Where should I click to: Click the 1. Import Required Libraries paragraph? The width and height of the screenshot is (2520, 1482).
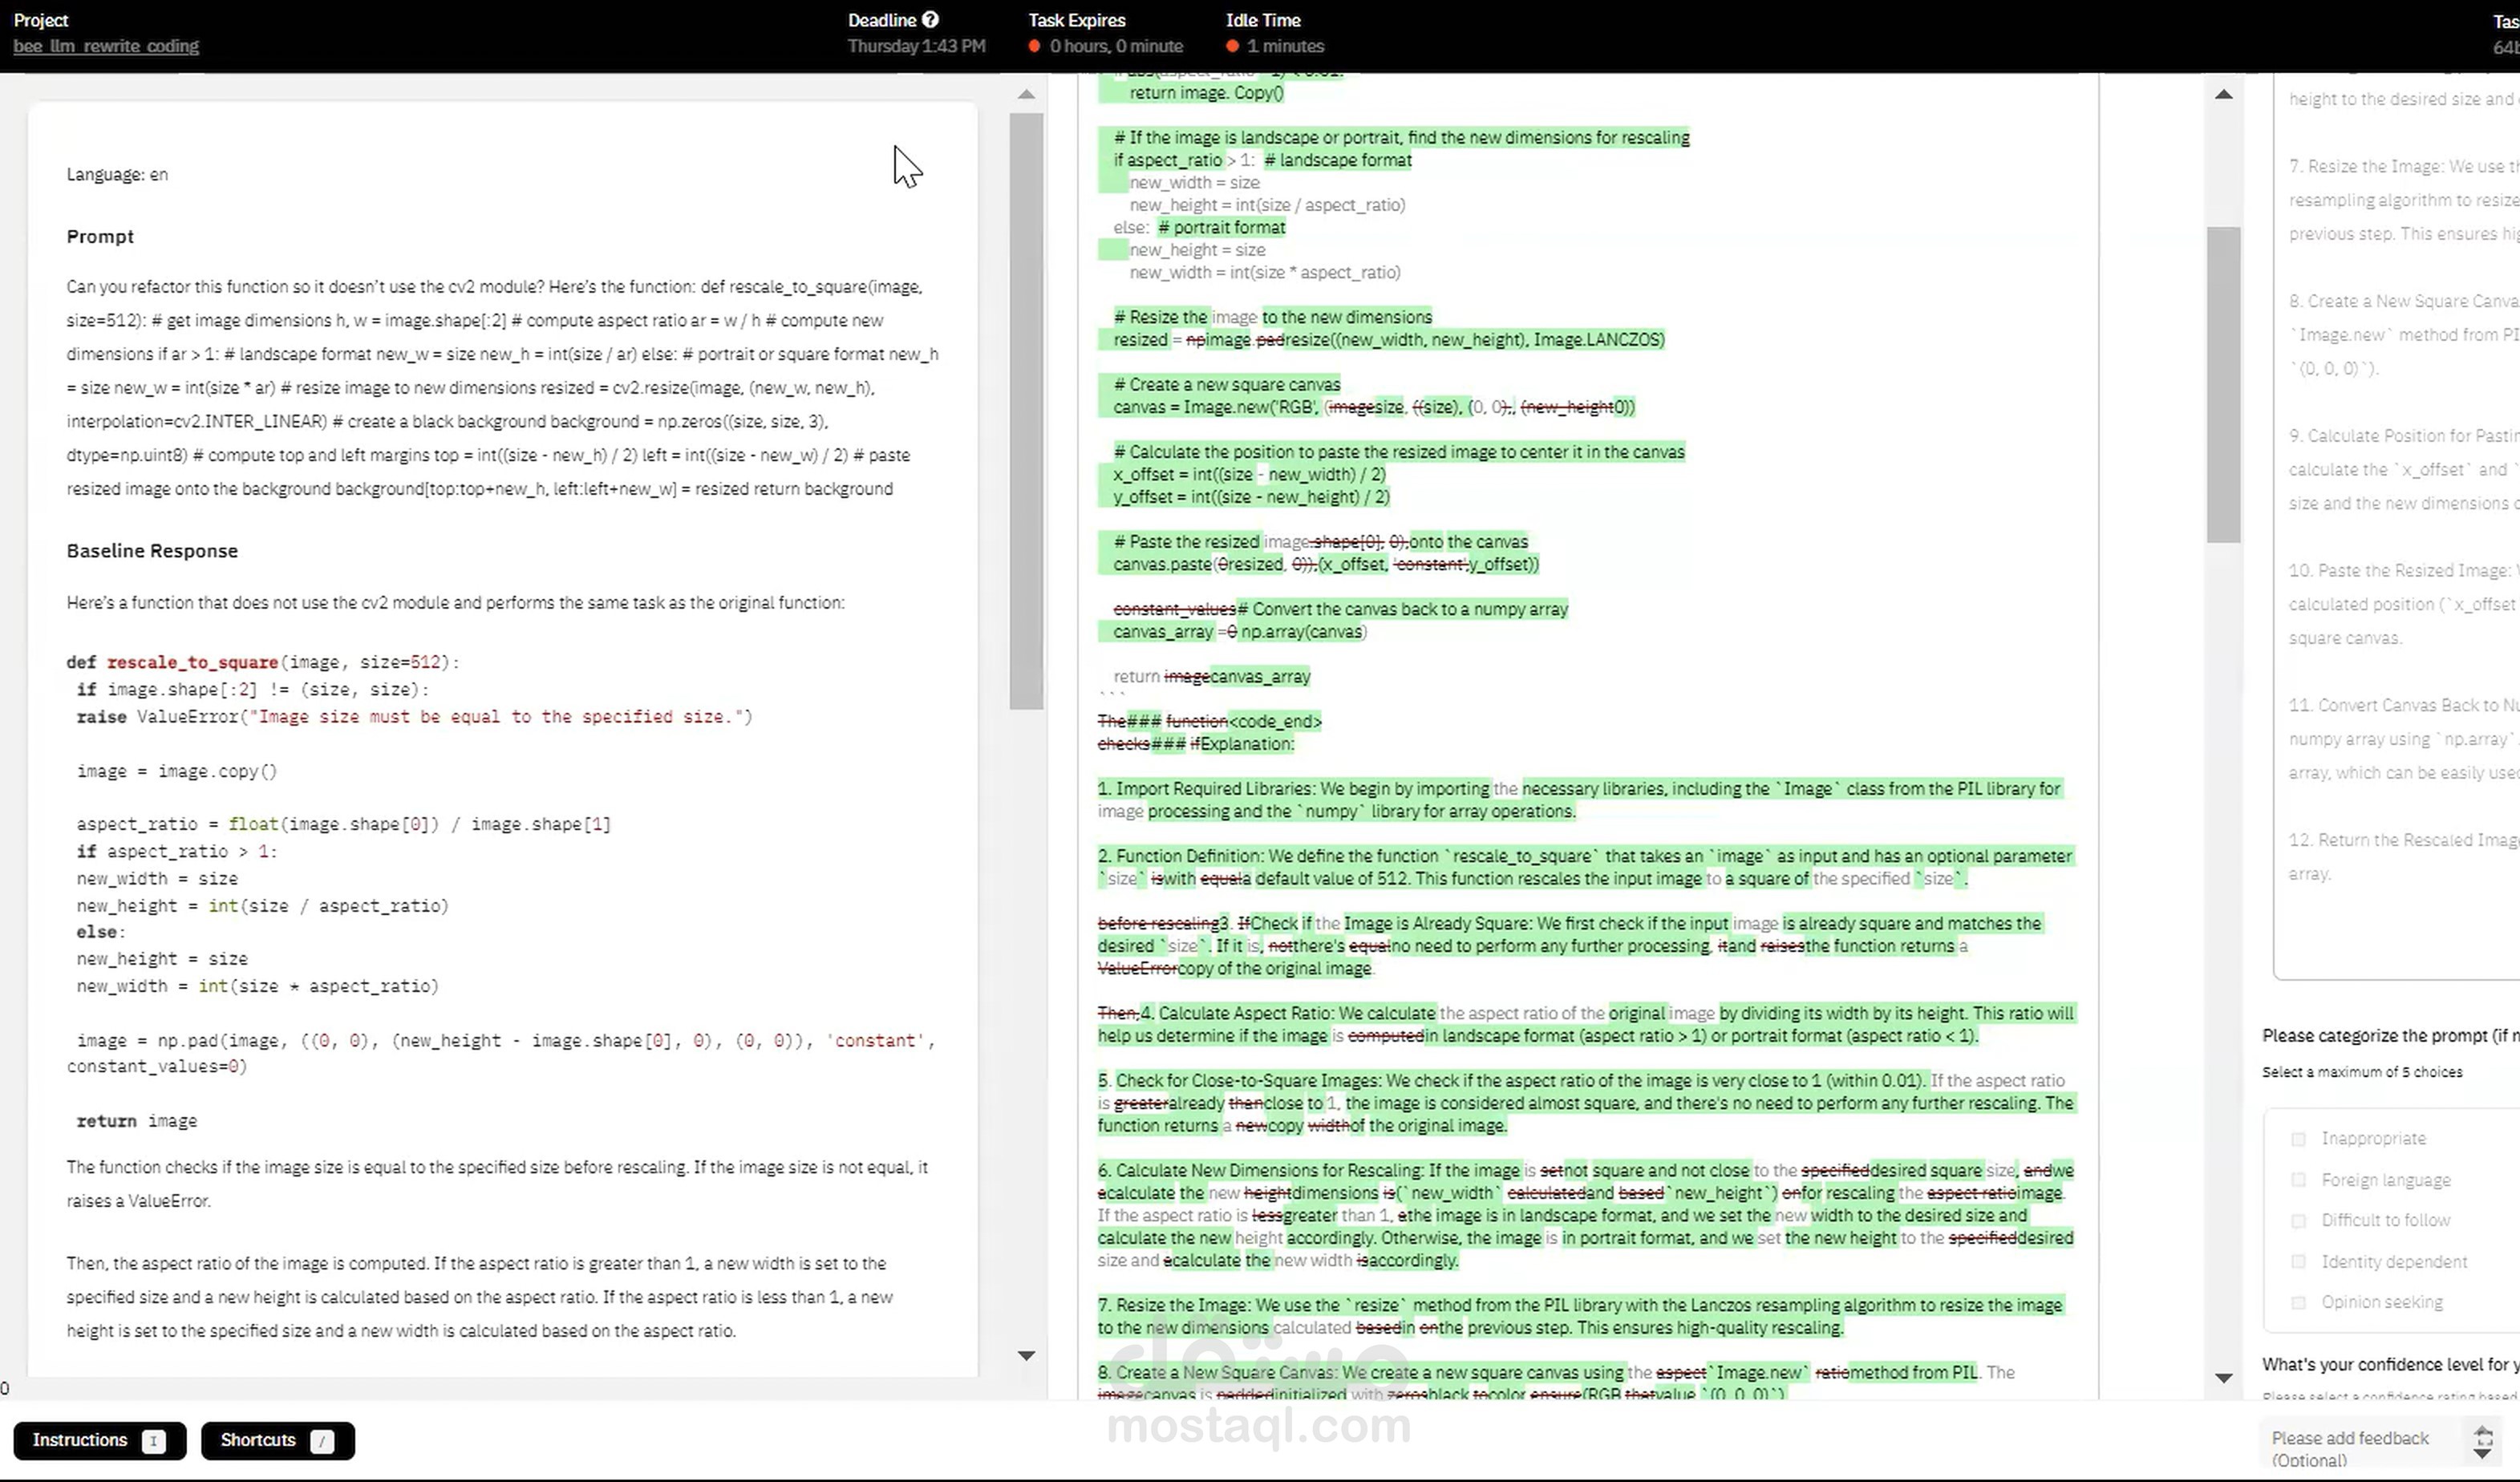point(1579,800)
